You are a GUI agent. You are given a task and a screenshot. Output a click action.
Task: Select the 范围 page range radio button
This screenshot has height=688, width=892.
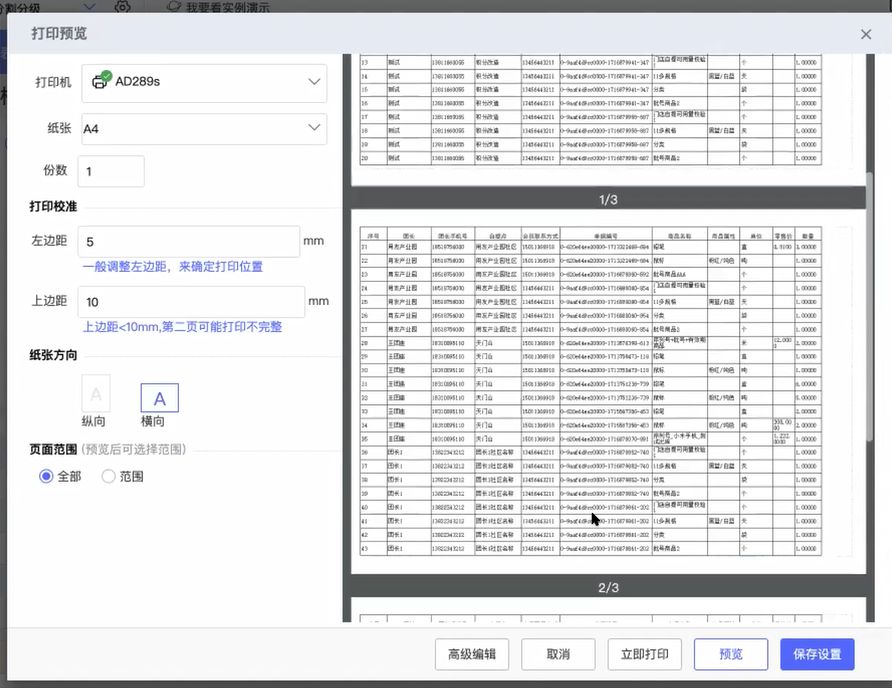tap(109, 477)
